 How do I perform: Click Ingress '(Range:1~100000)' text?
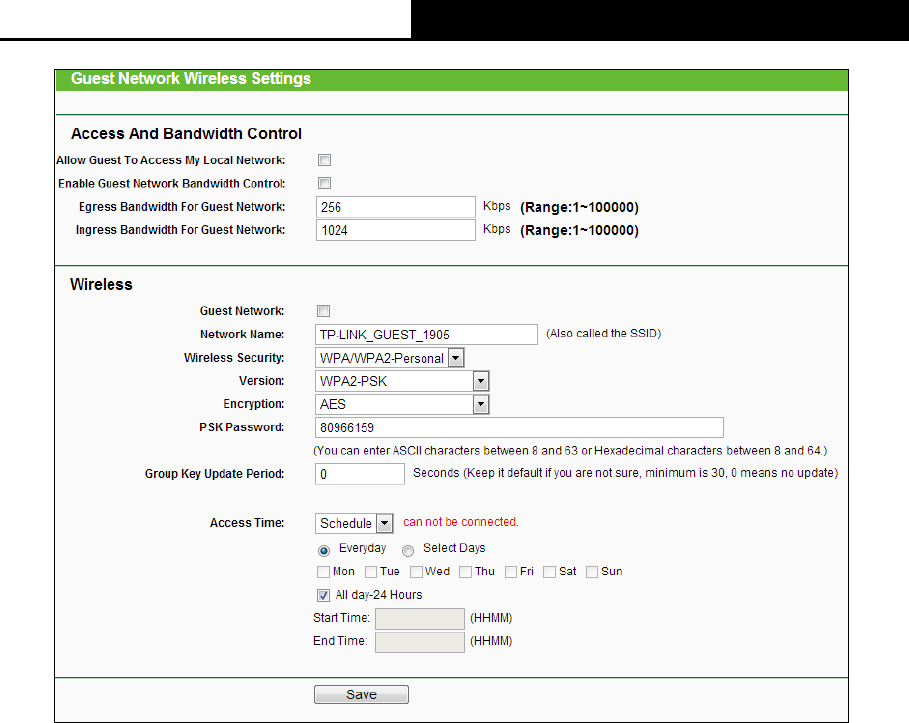[x=579, y=231]
